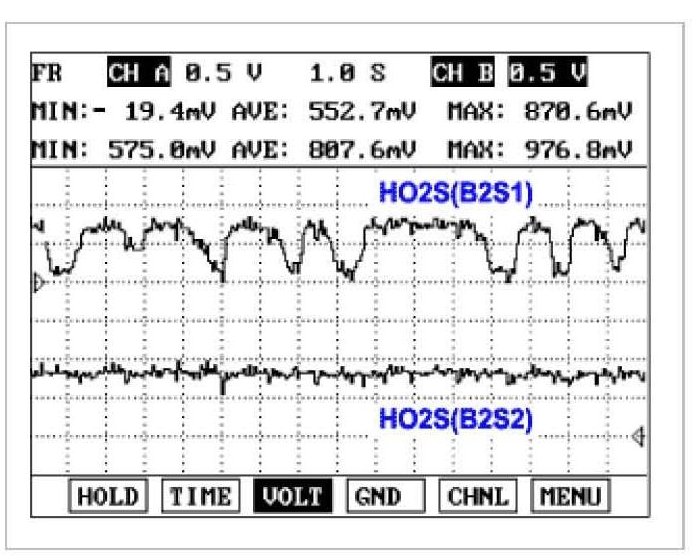Click the channel A ground marker triangle
This screenshot has height=560, width=698.
pos(39,284)
